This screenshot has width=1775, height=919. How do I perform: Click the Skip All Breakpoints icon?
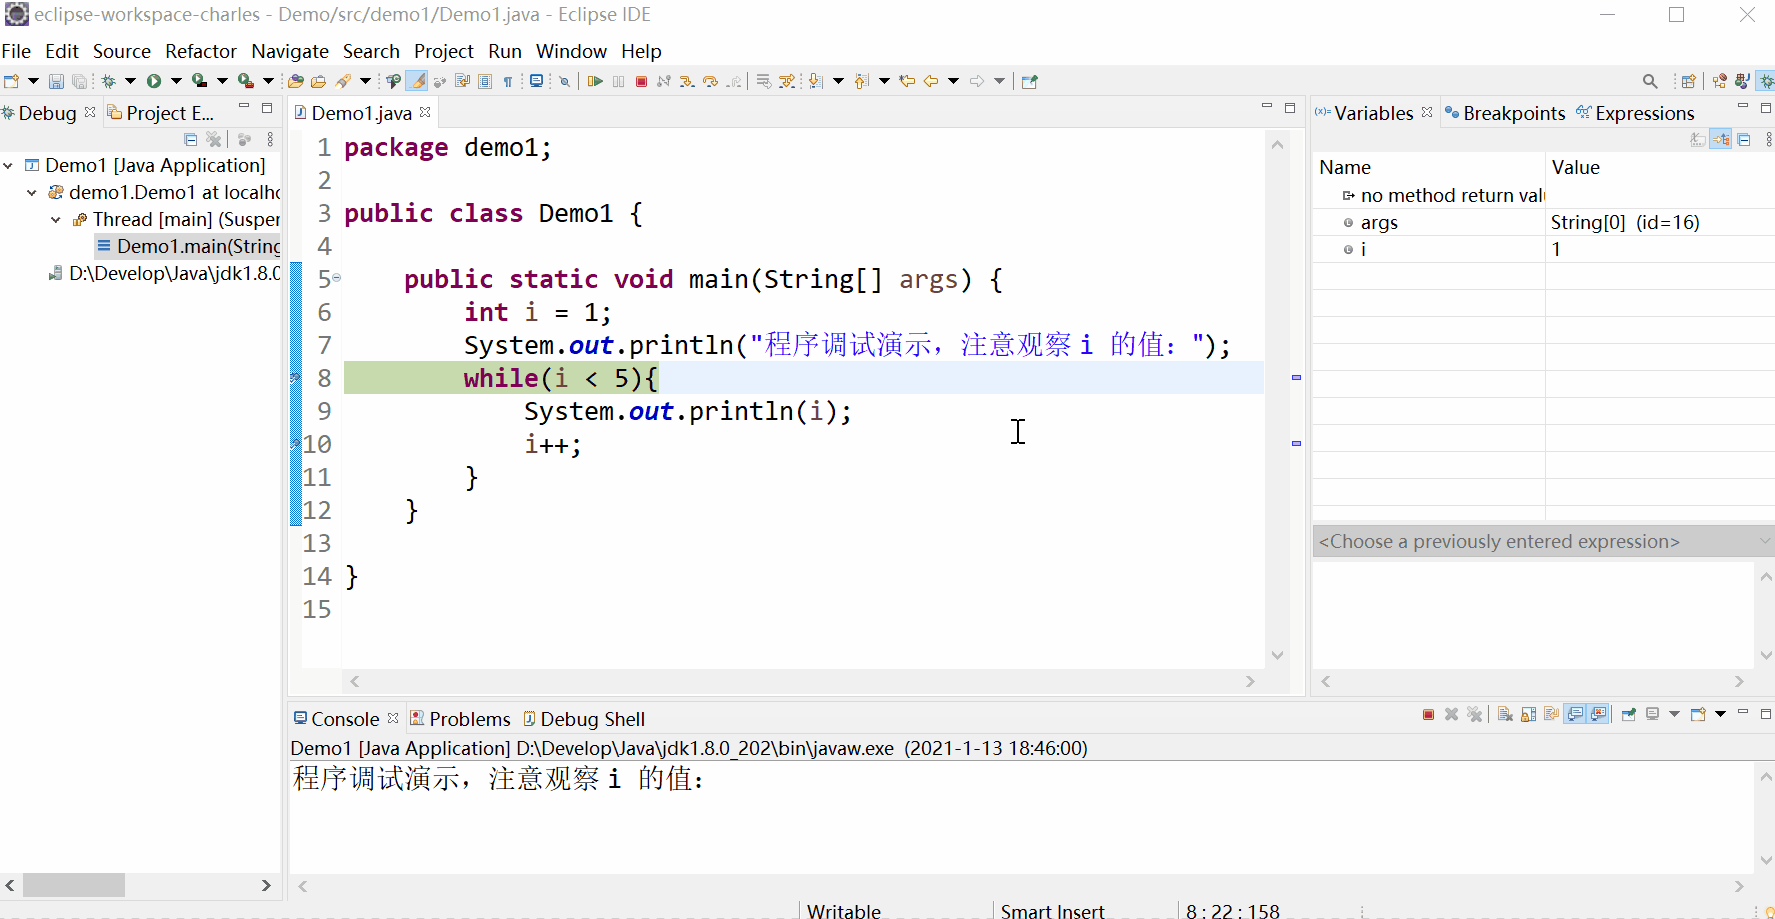pyautogui.click(x=564, y=81)
